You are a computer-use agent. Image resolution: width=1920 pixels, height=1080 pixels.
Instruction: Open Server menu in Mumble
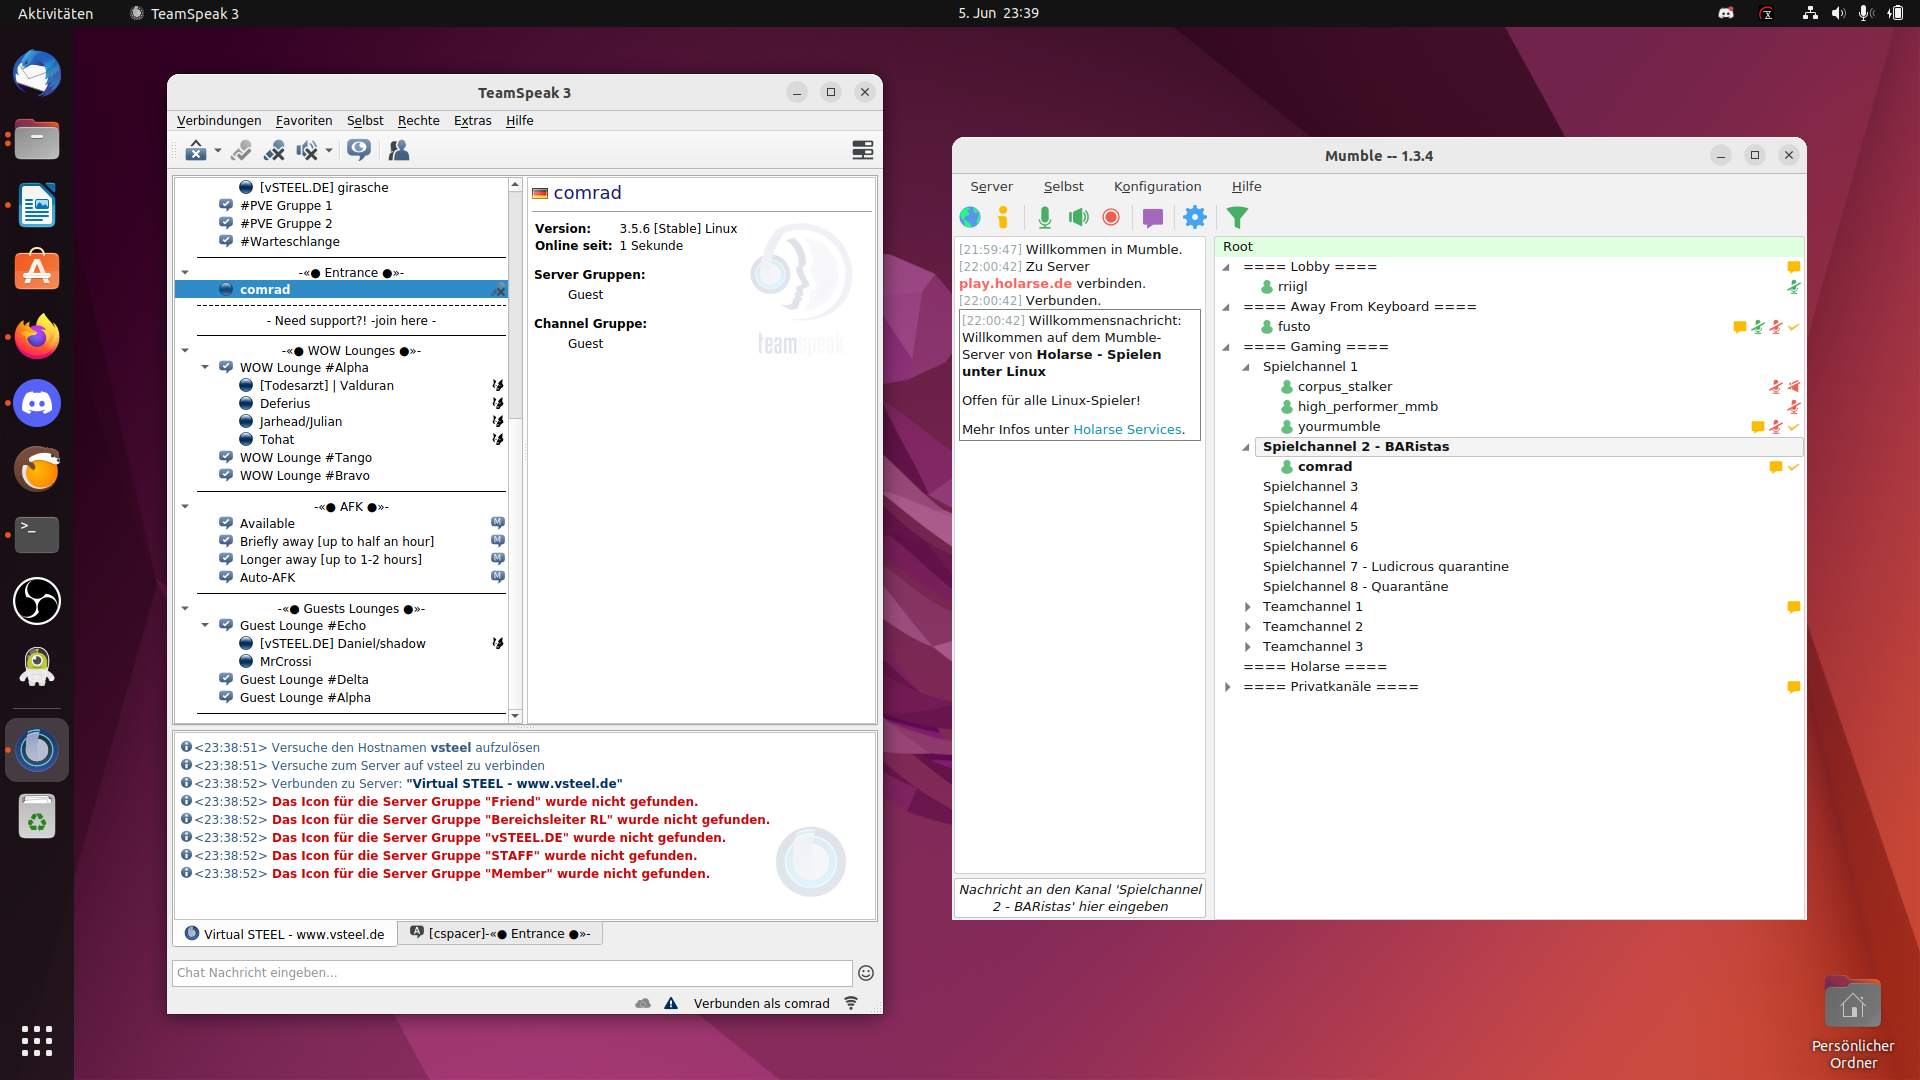991,186
